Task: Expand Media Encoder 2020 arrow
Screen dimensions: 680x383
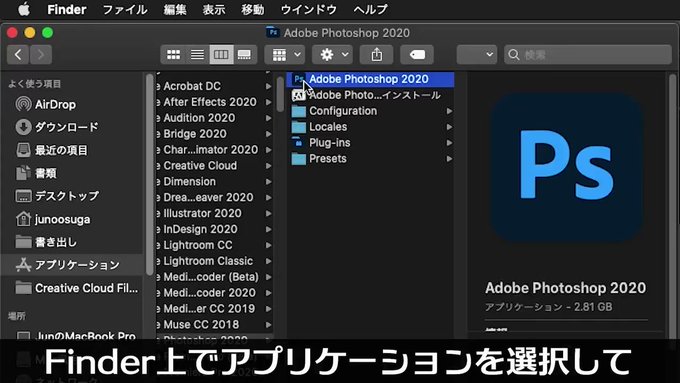Action: (x=268, y=293)
